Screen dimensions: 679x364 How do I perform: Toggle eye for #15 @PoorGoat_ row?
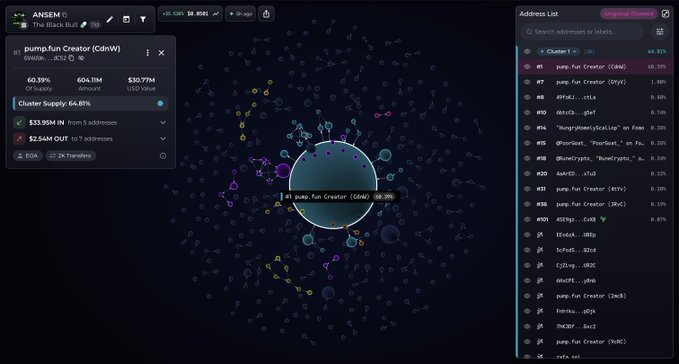(x=527, y=143)
